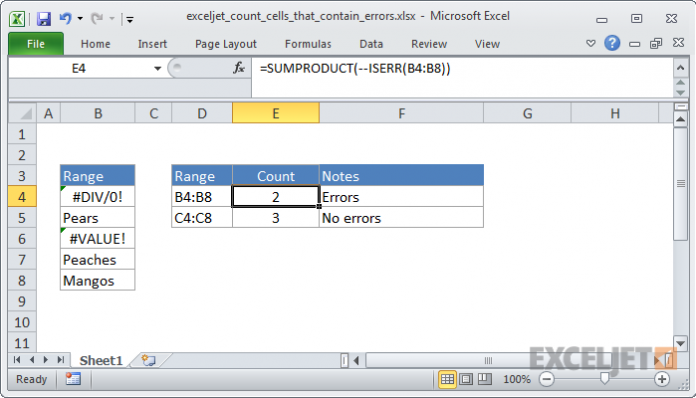Select cell E5 containing 3
The image size is (696, 398).
276,218
